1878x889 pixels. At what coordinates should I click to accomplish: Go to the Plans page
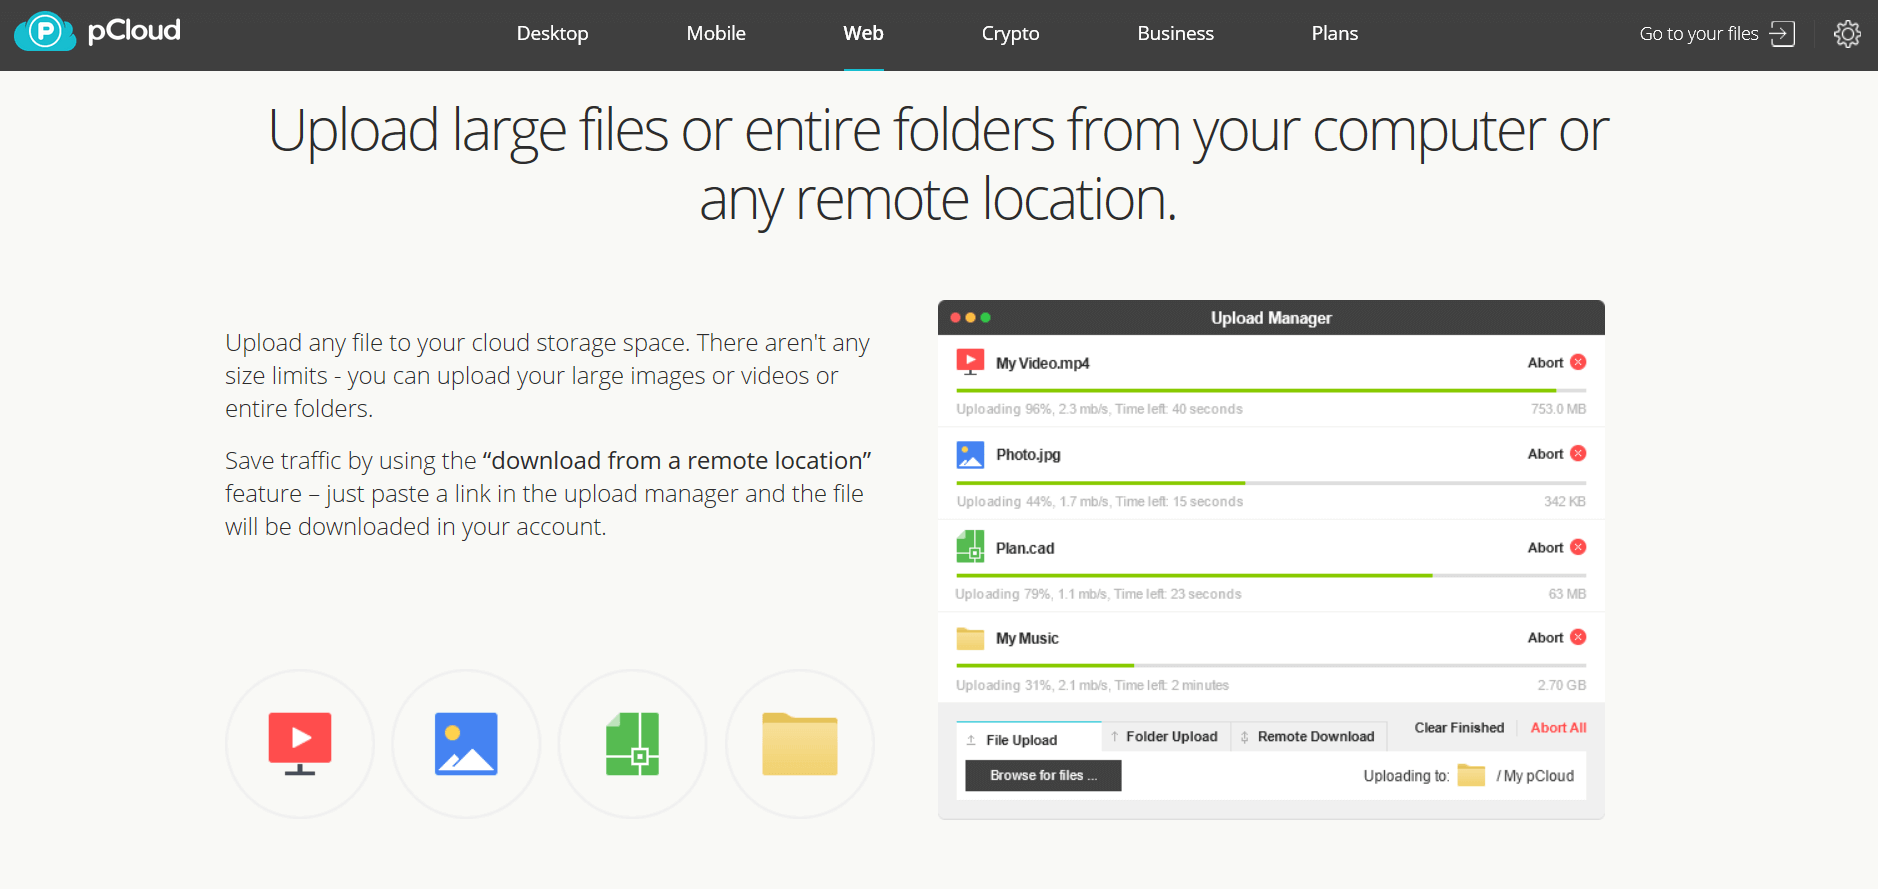click(1334, 33)
